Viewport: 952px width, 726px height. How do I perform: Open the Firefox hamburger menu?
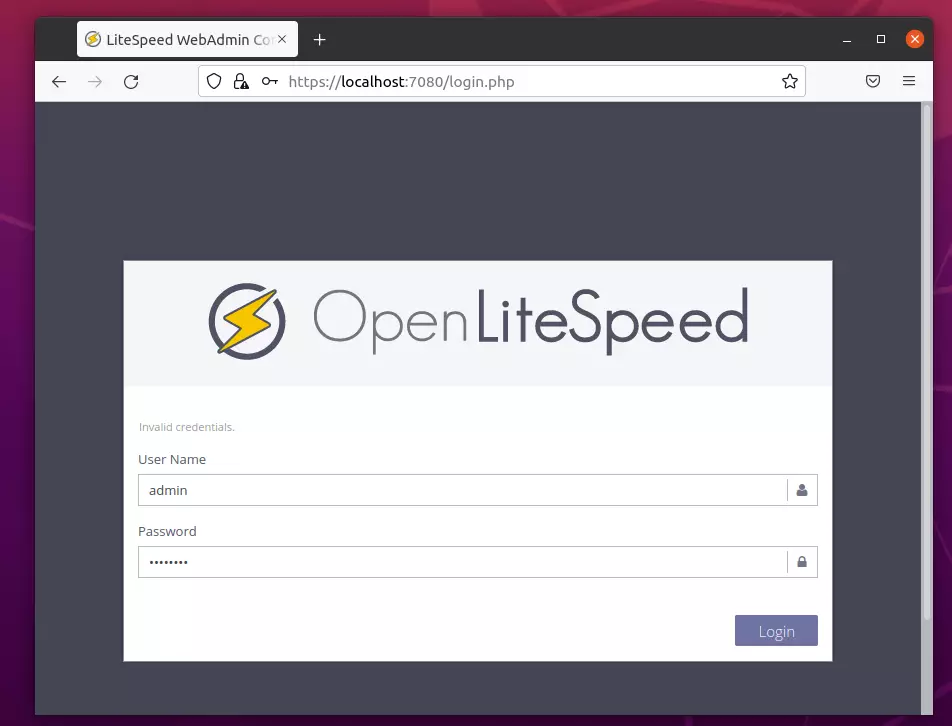pos(908,81)
